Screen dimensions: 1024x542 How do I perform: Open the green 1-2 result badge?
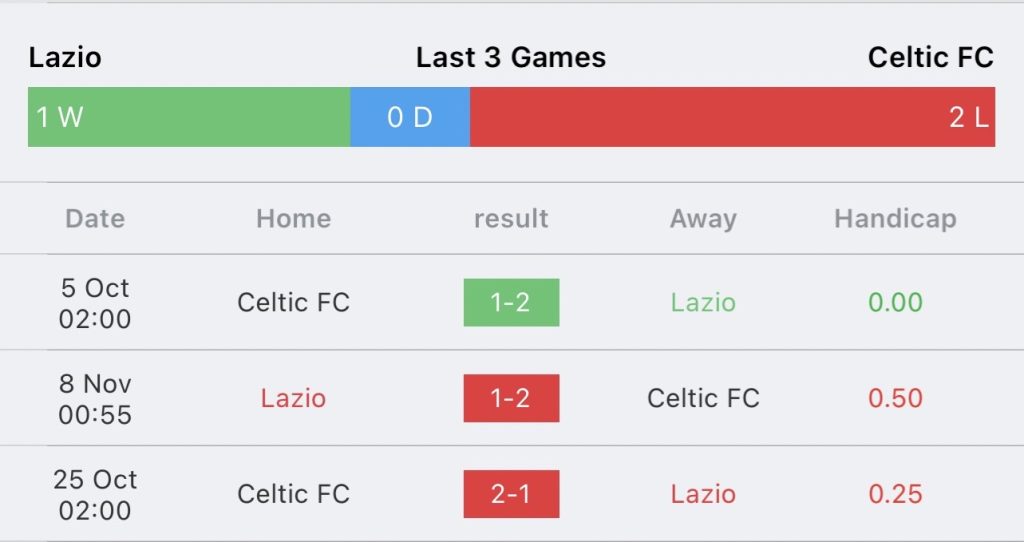point(511,302)
